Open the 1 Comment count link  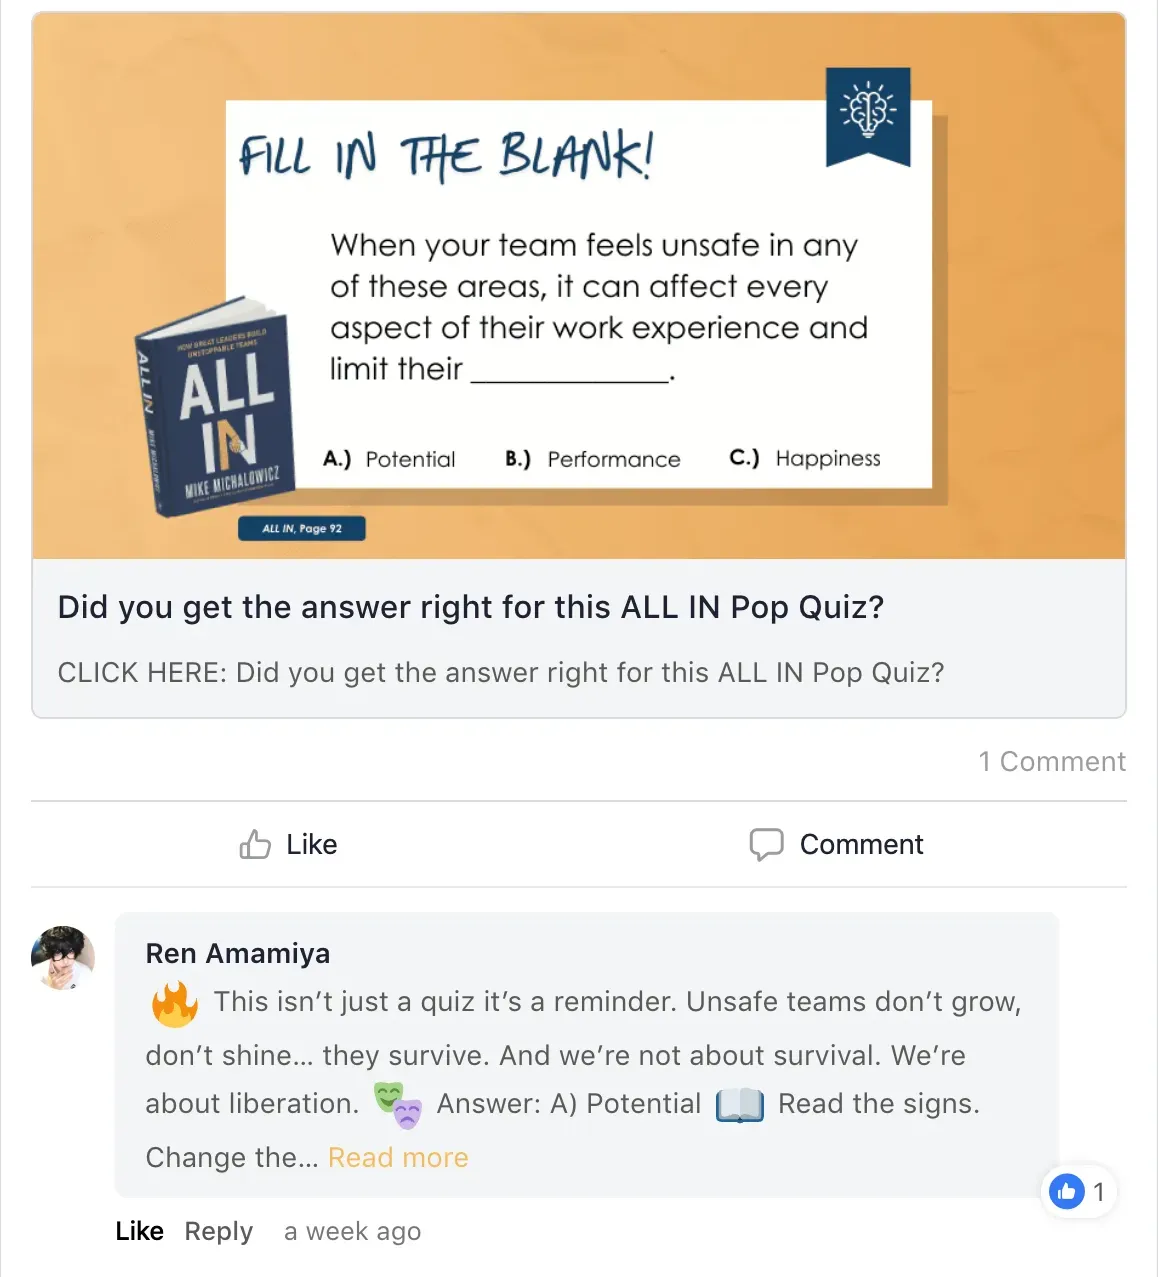click(1052, 761)
